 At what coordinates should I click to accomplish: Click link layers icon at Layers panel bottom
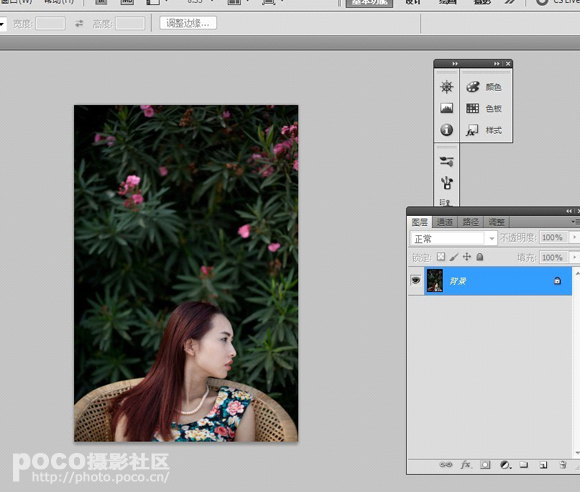coord(445,465)
